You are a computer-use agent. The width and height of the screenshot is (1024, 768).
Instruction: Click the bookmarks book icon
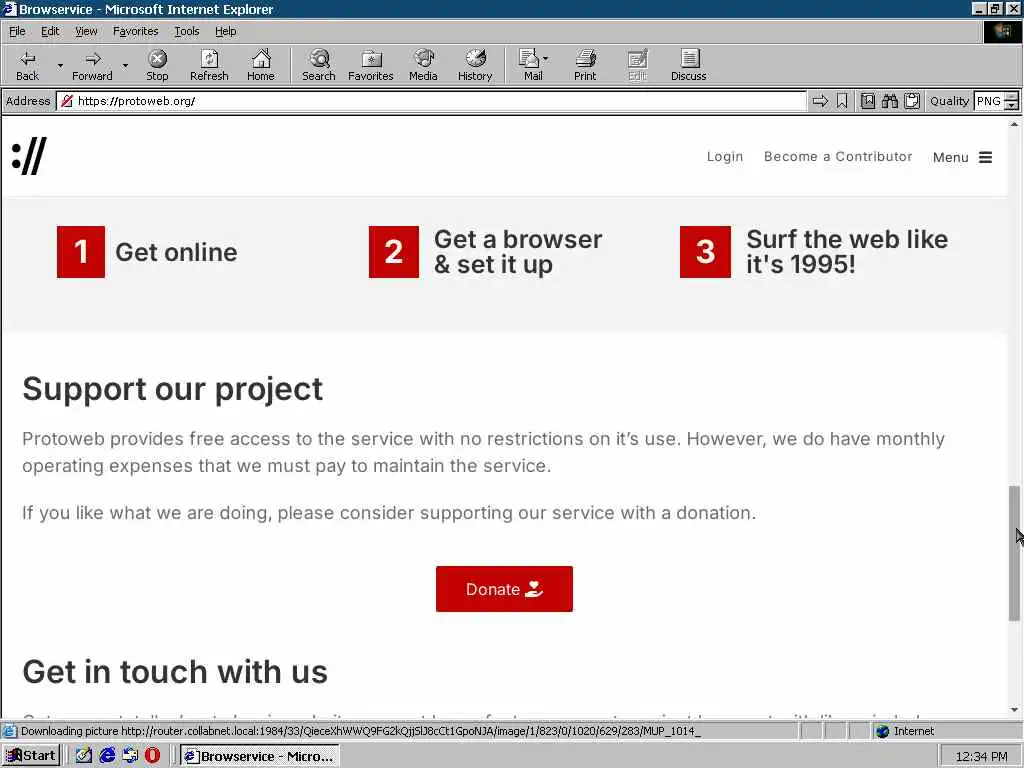point(868,101)
